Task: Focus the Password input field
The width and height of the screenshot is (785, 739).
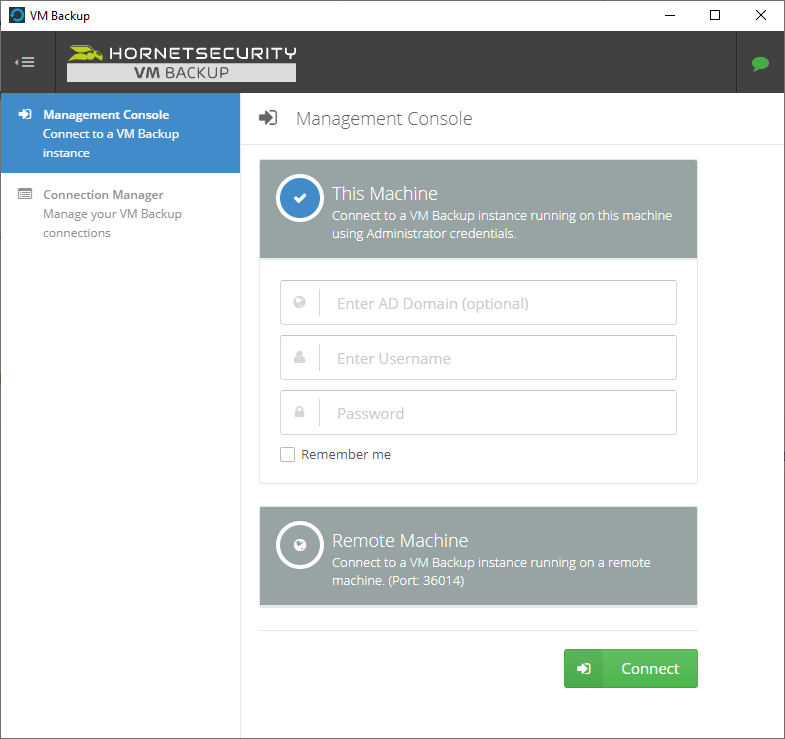Action: point(478,413)
